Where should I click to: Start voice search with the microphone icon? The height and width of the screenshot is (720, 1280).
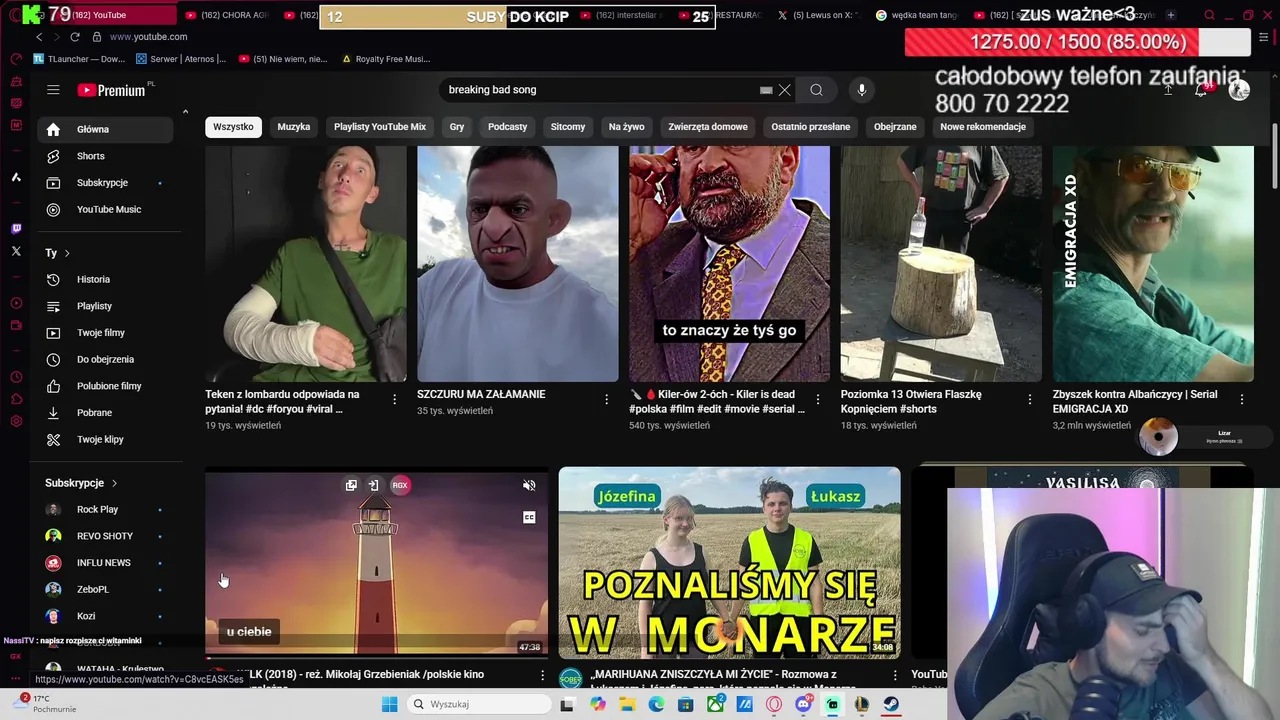[862, 90]
